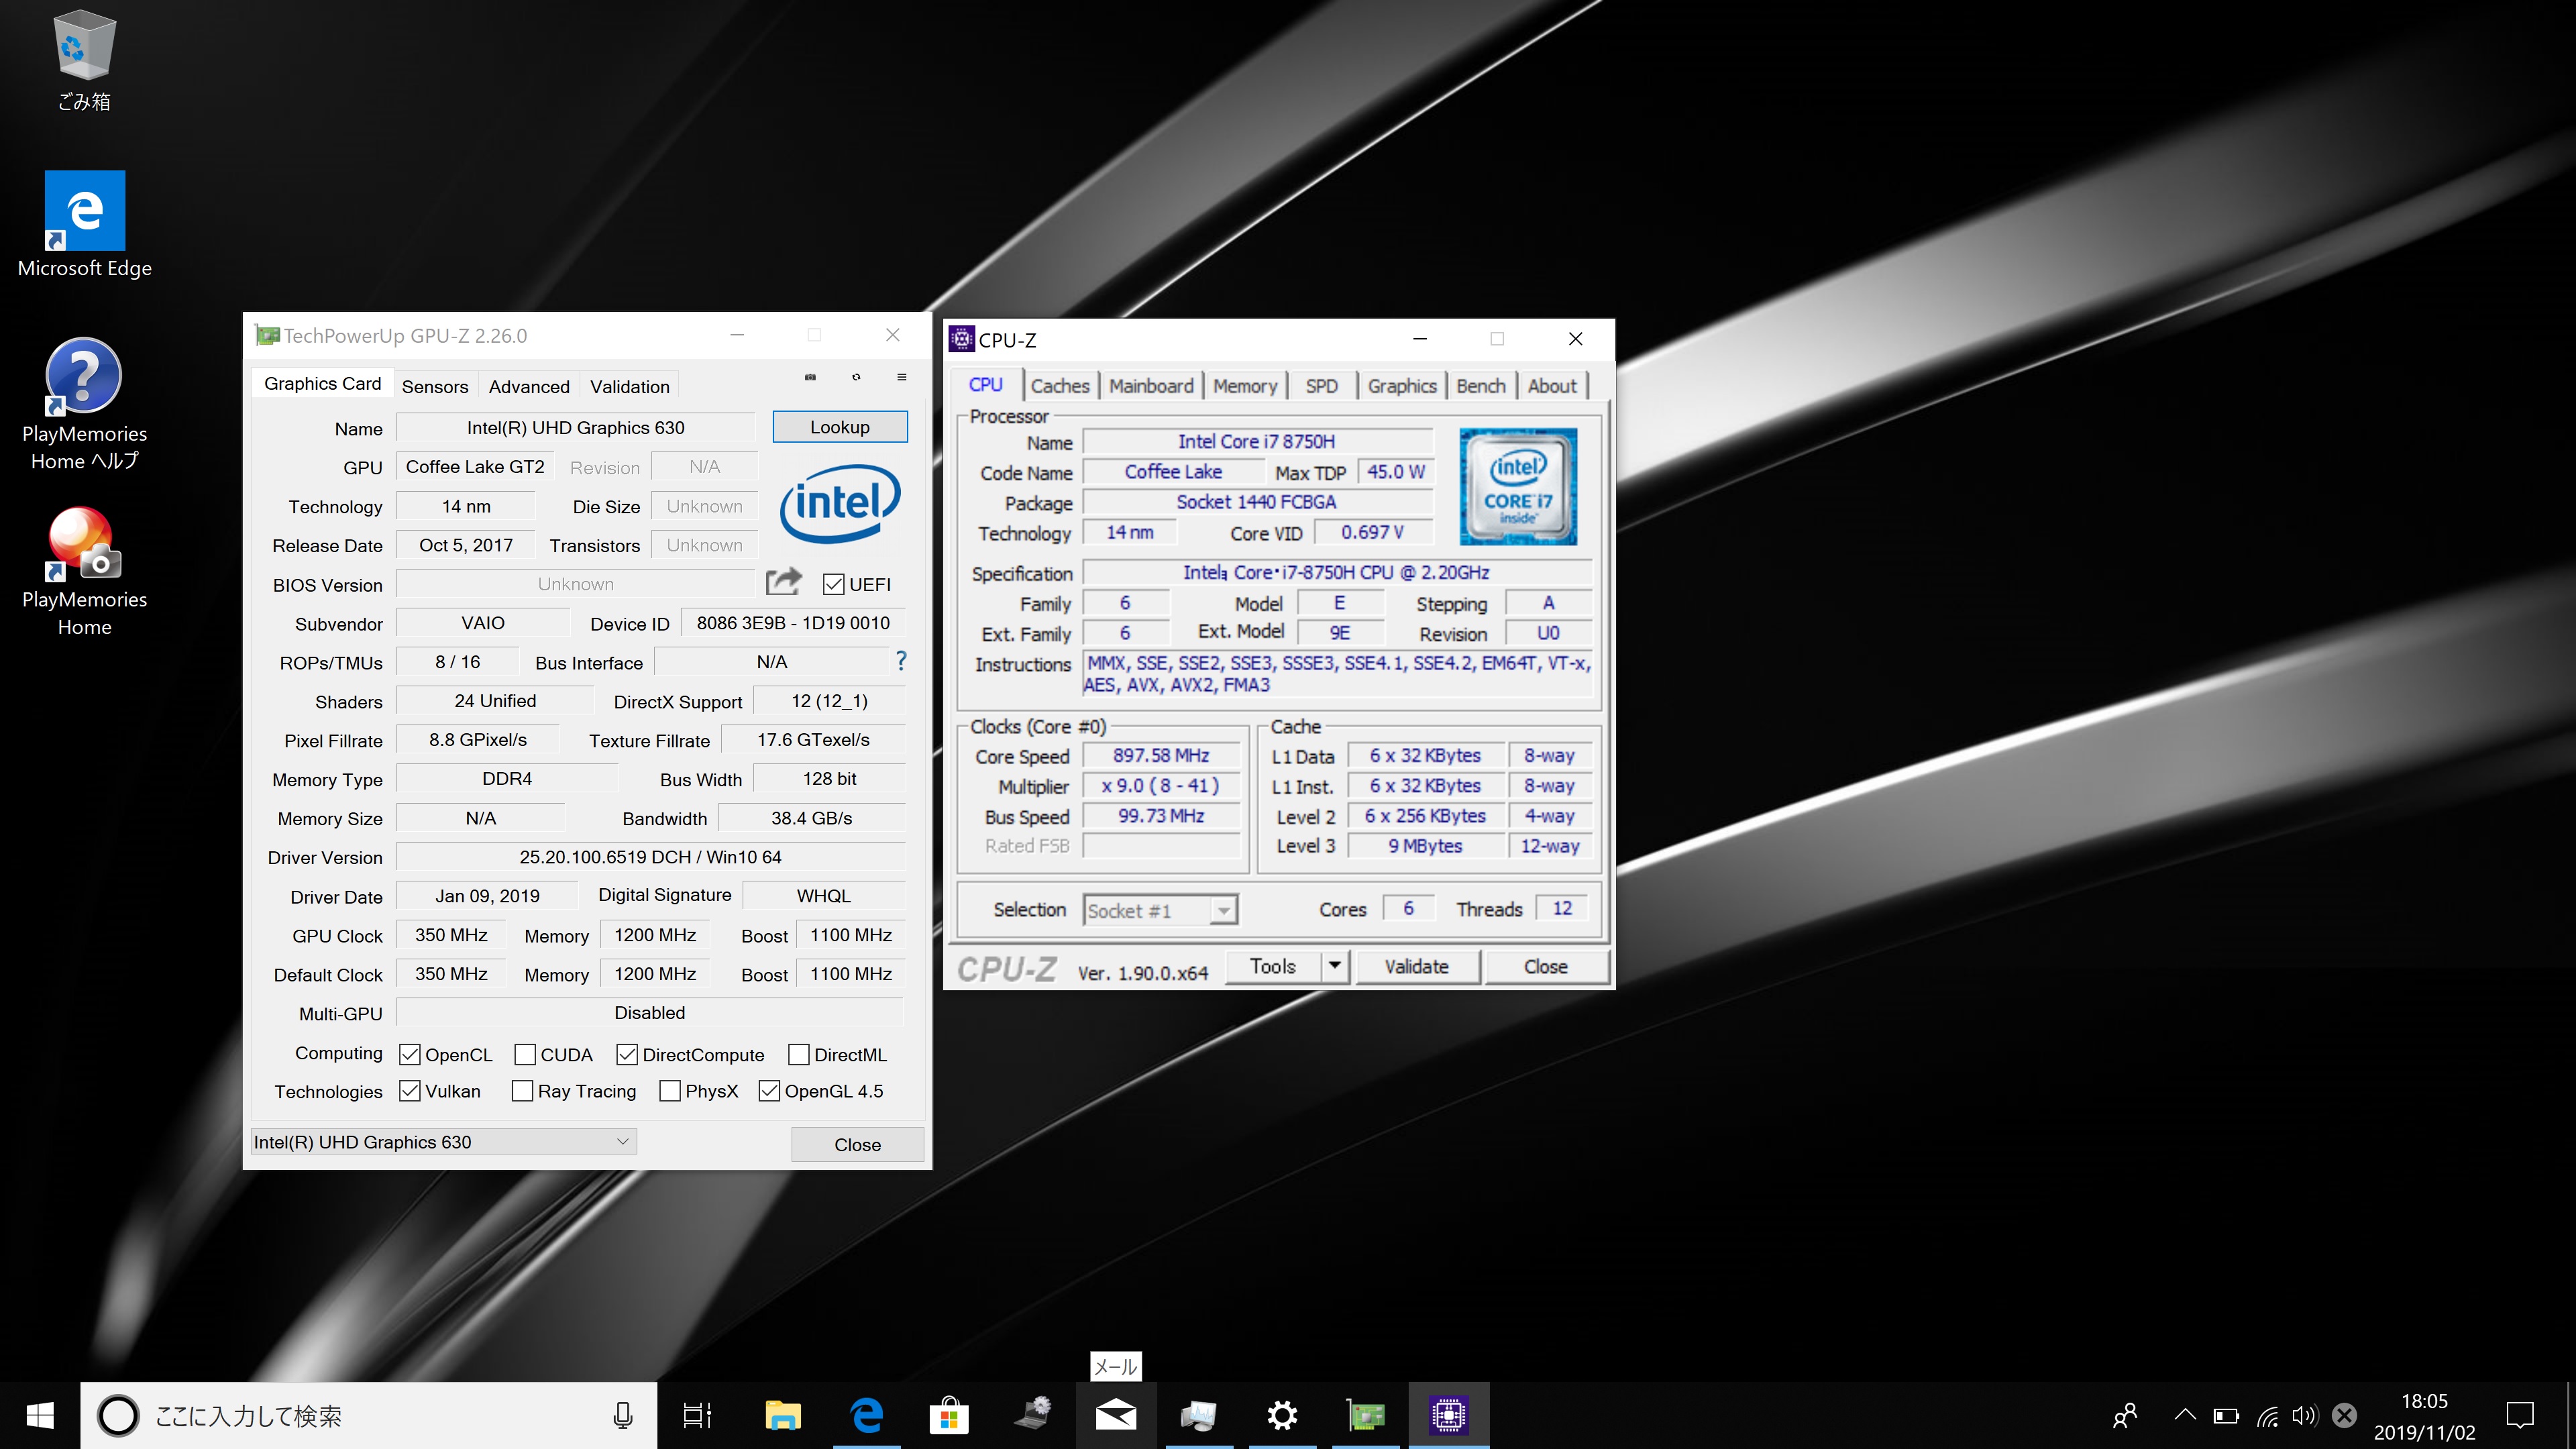Toggle the Ray Tracing checkbox
The width and height of the screenshot is (2576, 1449).
pos(522,1091)
